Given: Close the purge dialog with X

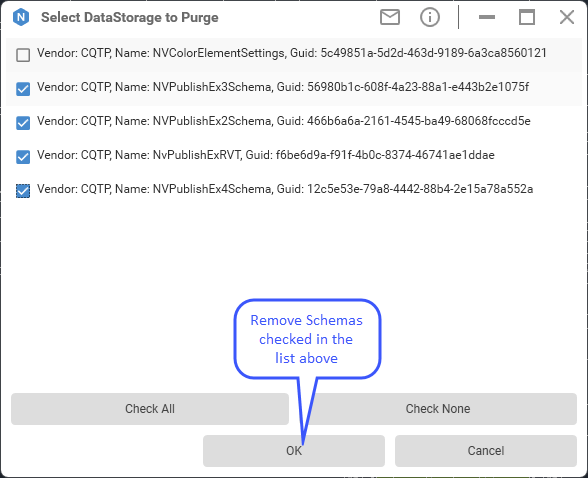Looking at the screenshot, I should 567,17.
